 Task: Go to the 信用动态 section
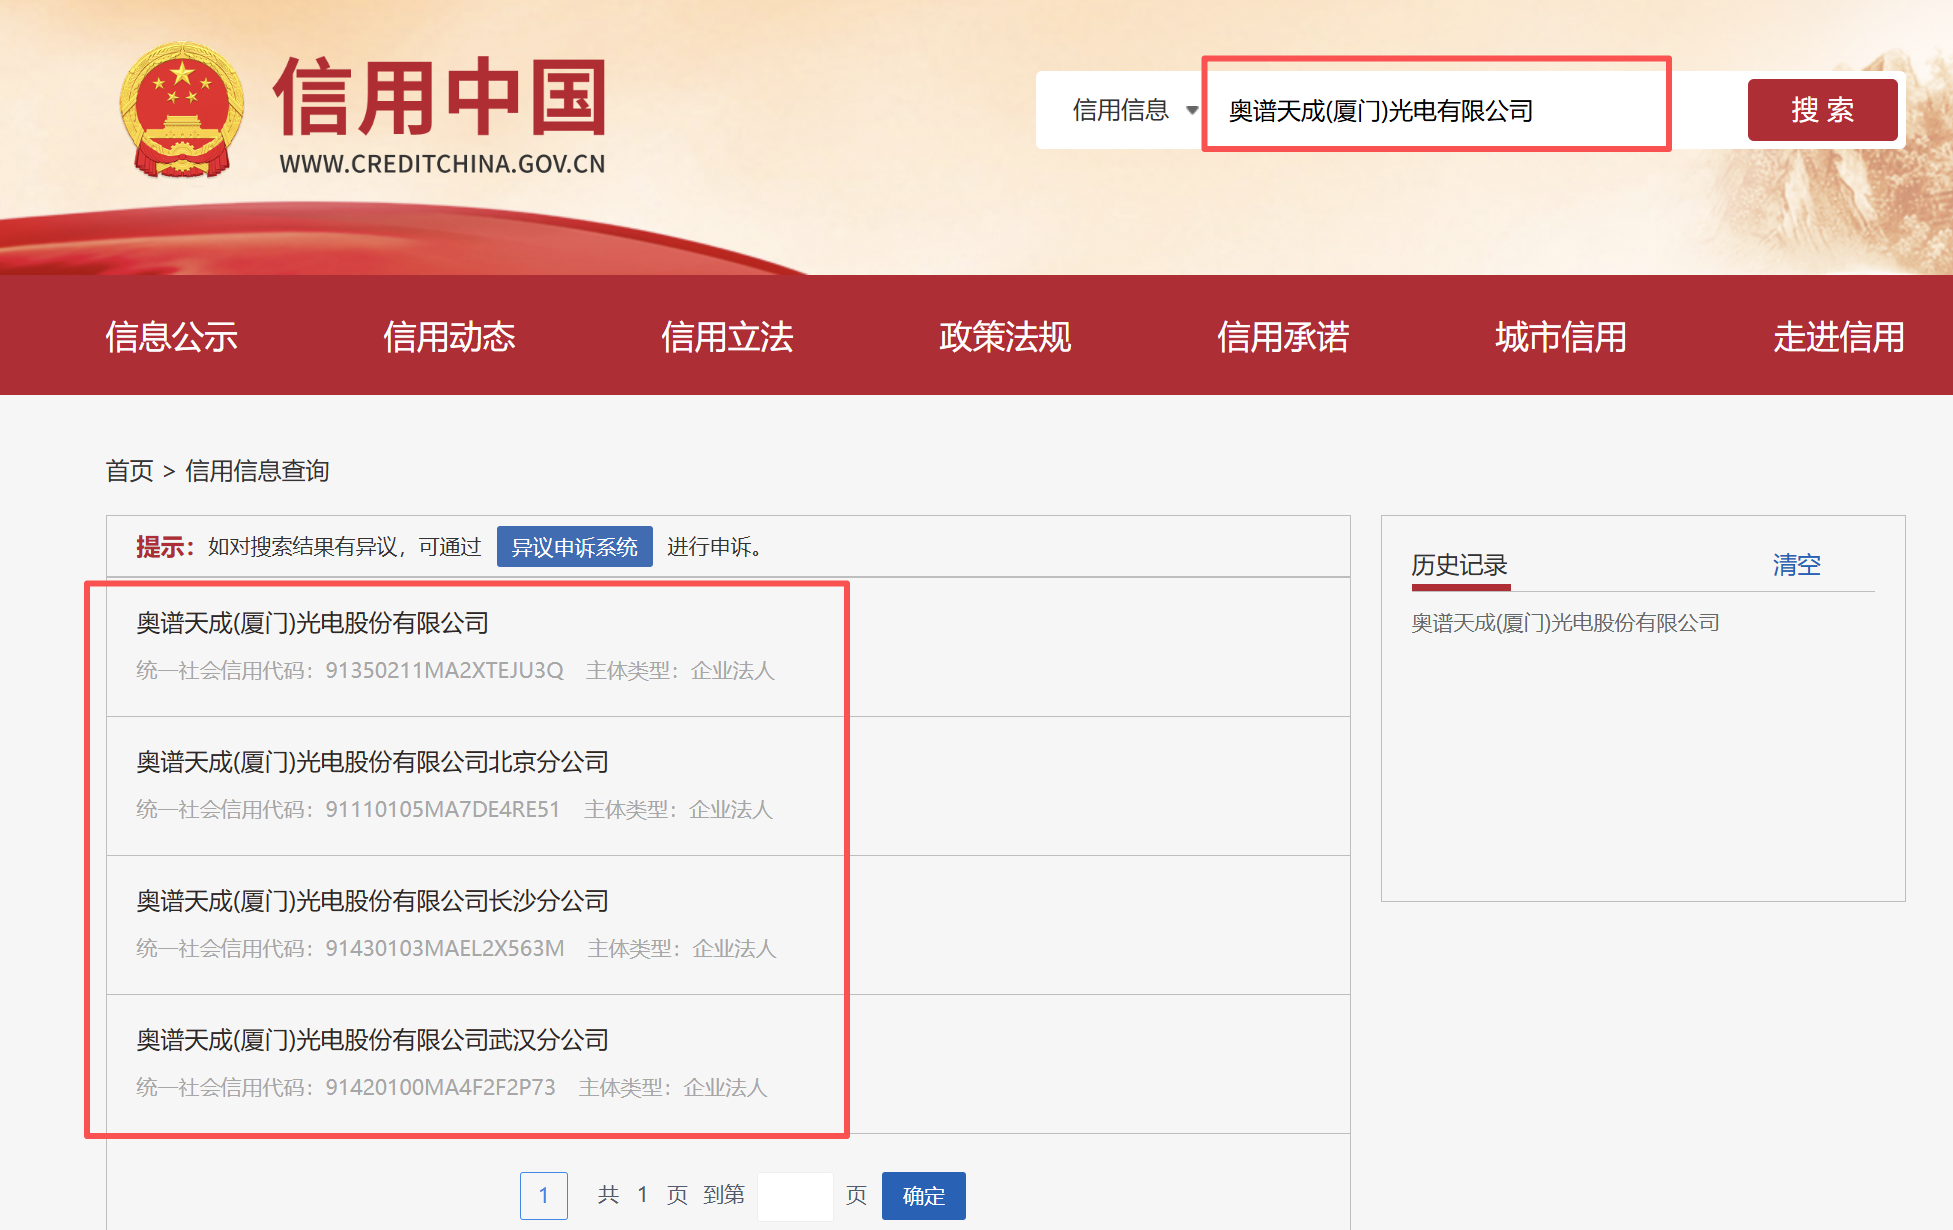point(449,337)
